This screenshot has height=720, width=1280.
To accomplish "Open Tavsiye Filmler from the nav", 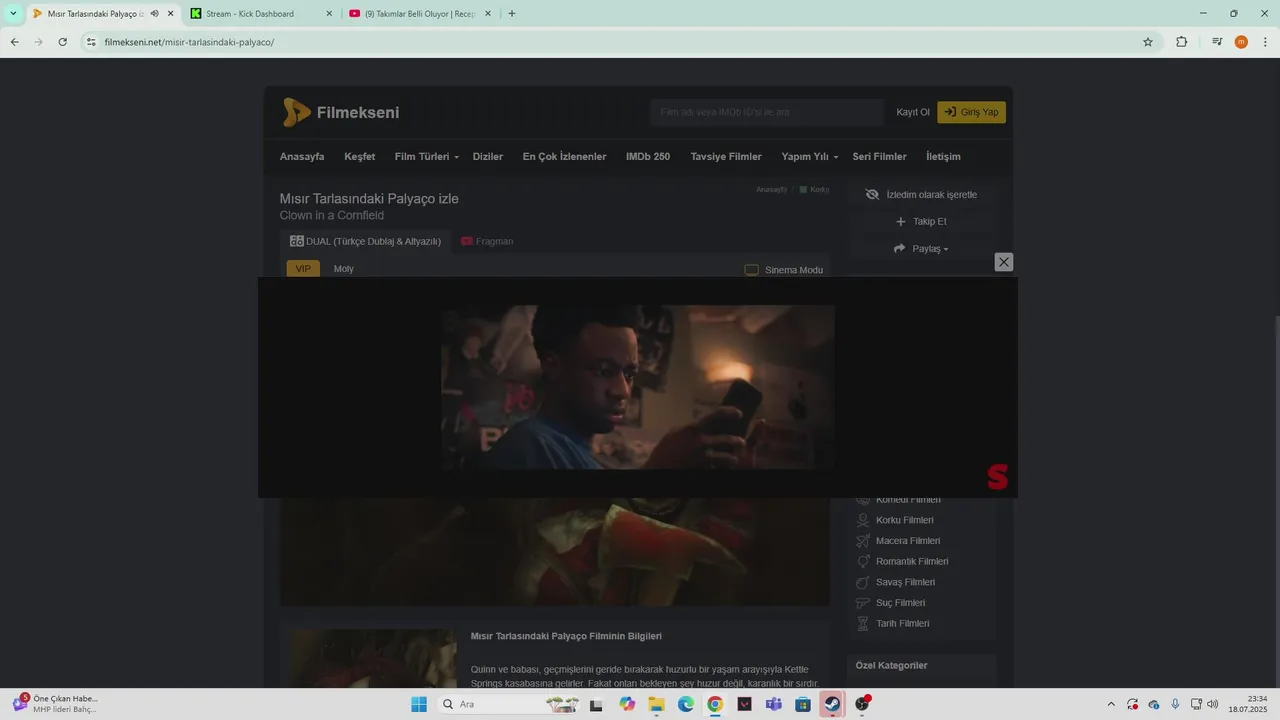I will [x=726, y=157].
